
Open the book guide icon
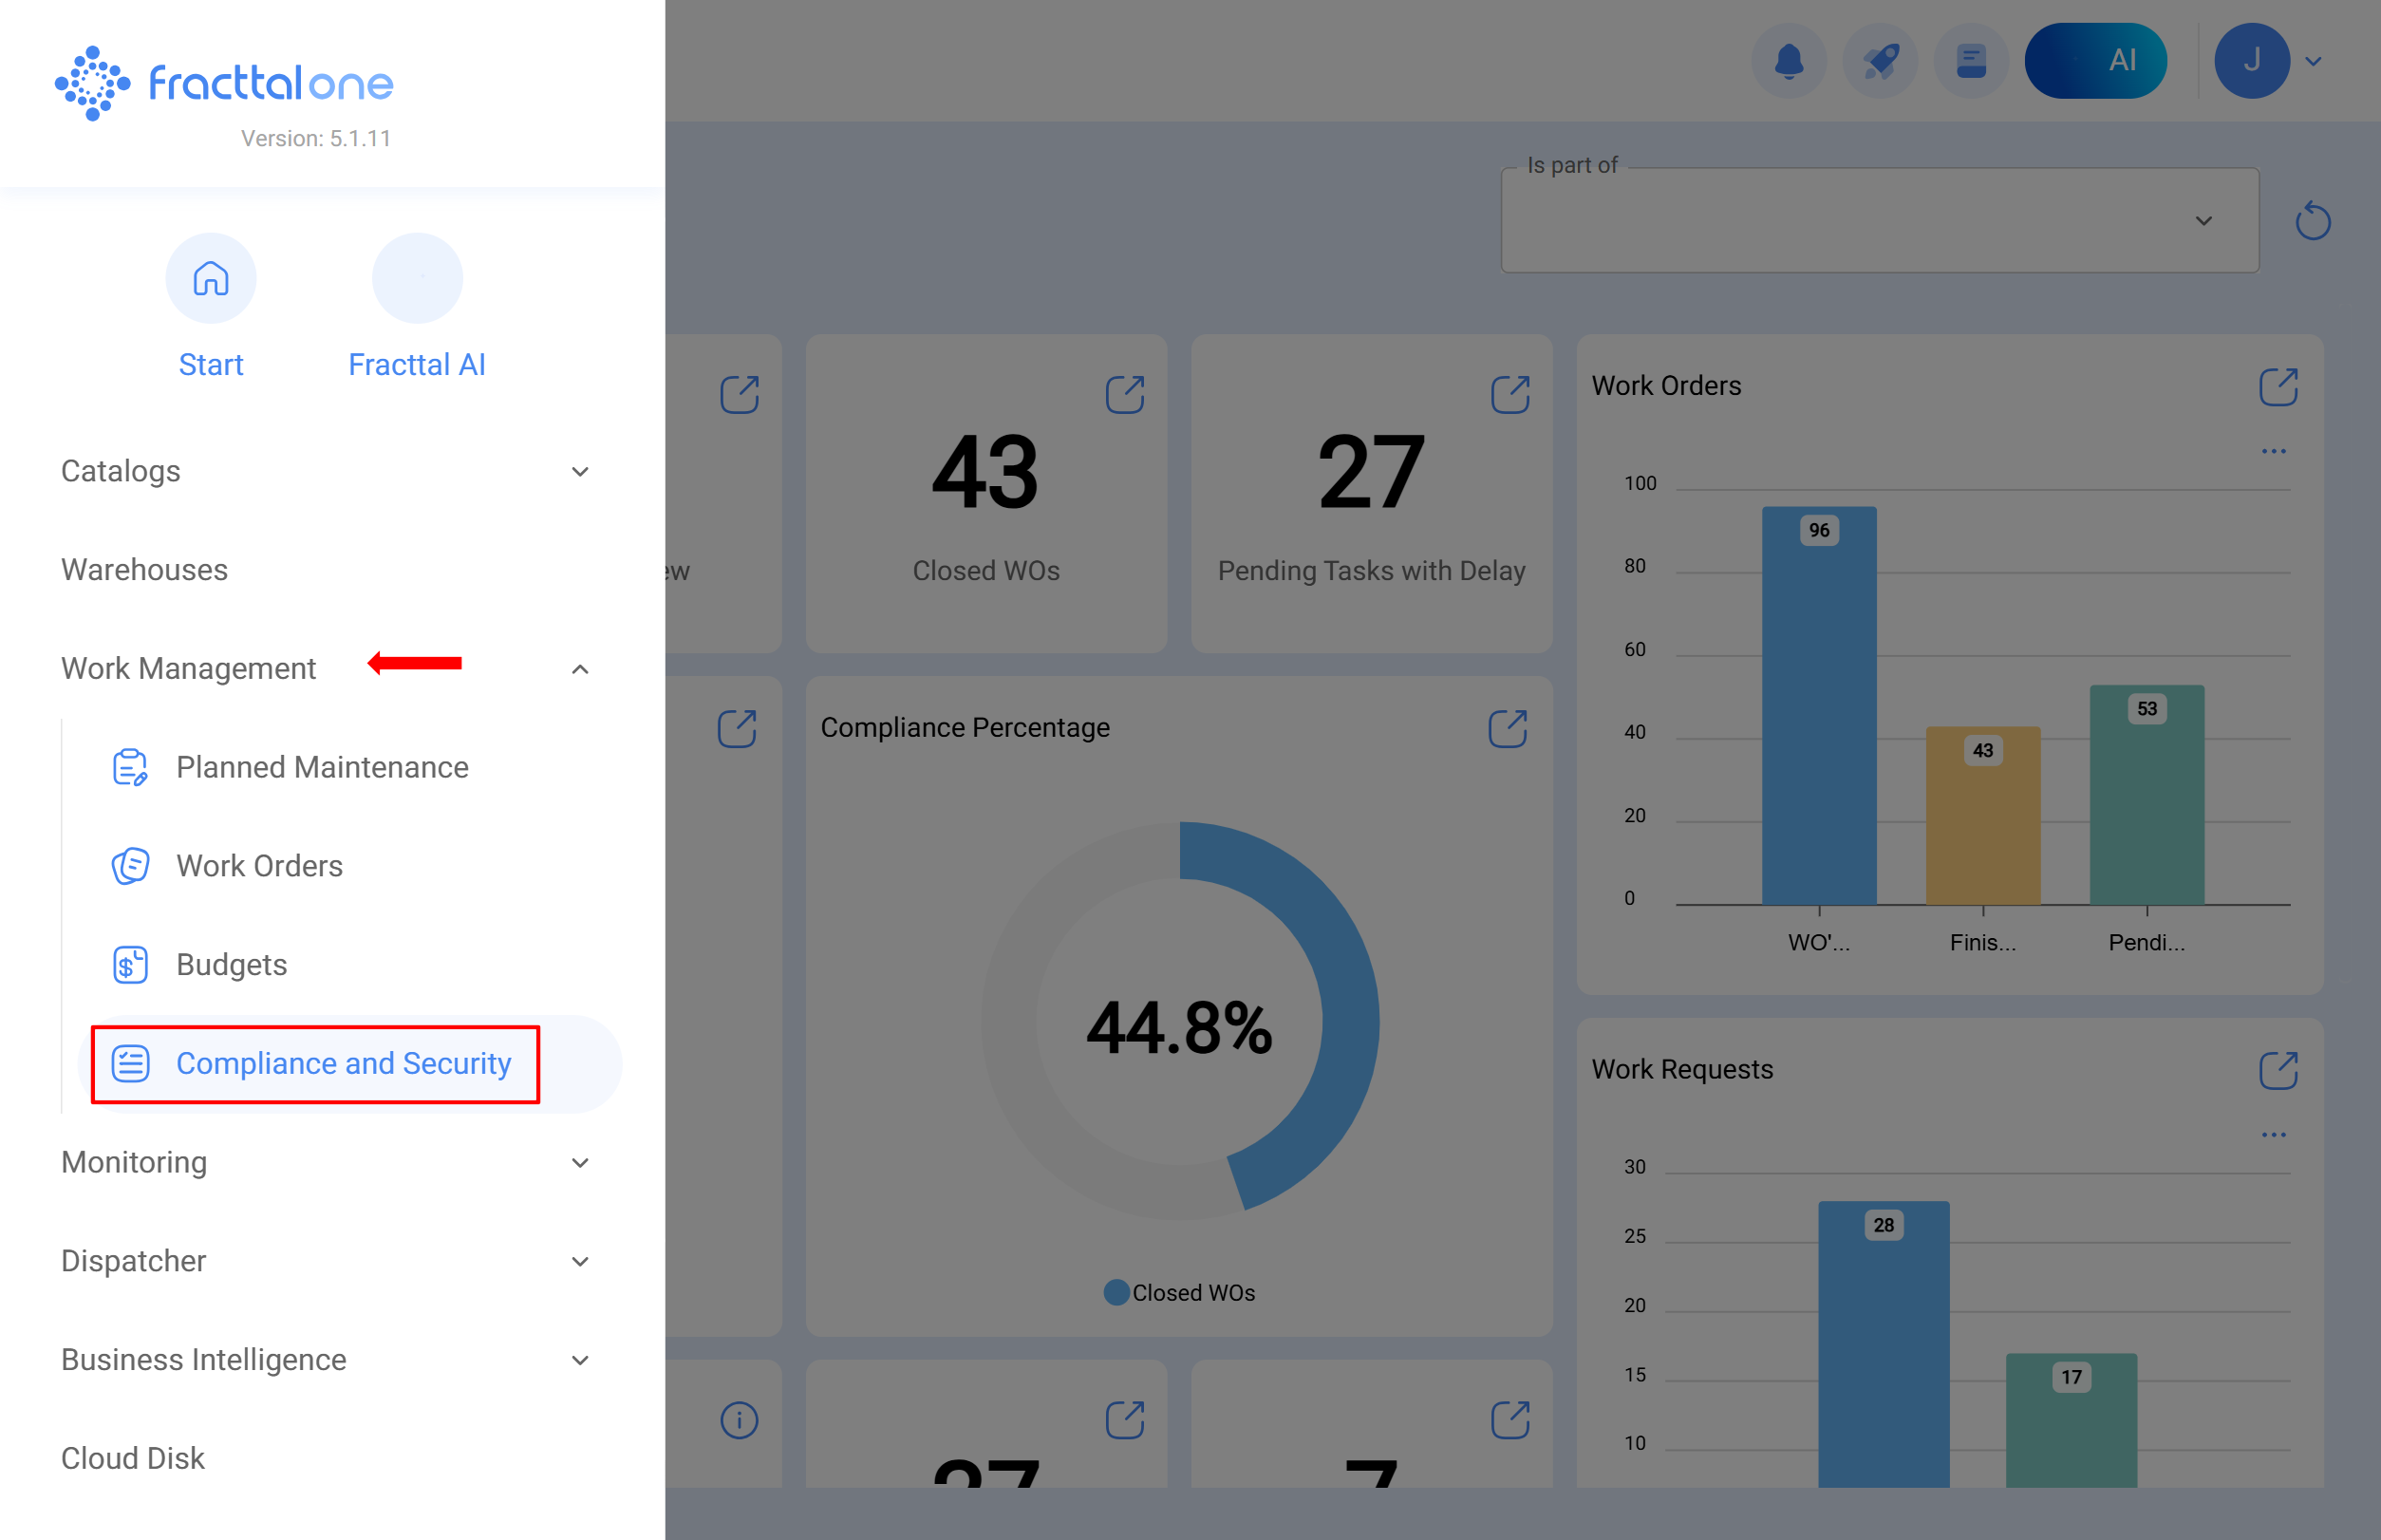[1971, 61]
